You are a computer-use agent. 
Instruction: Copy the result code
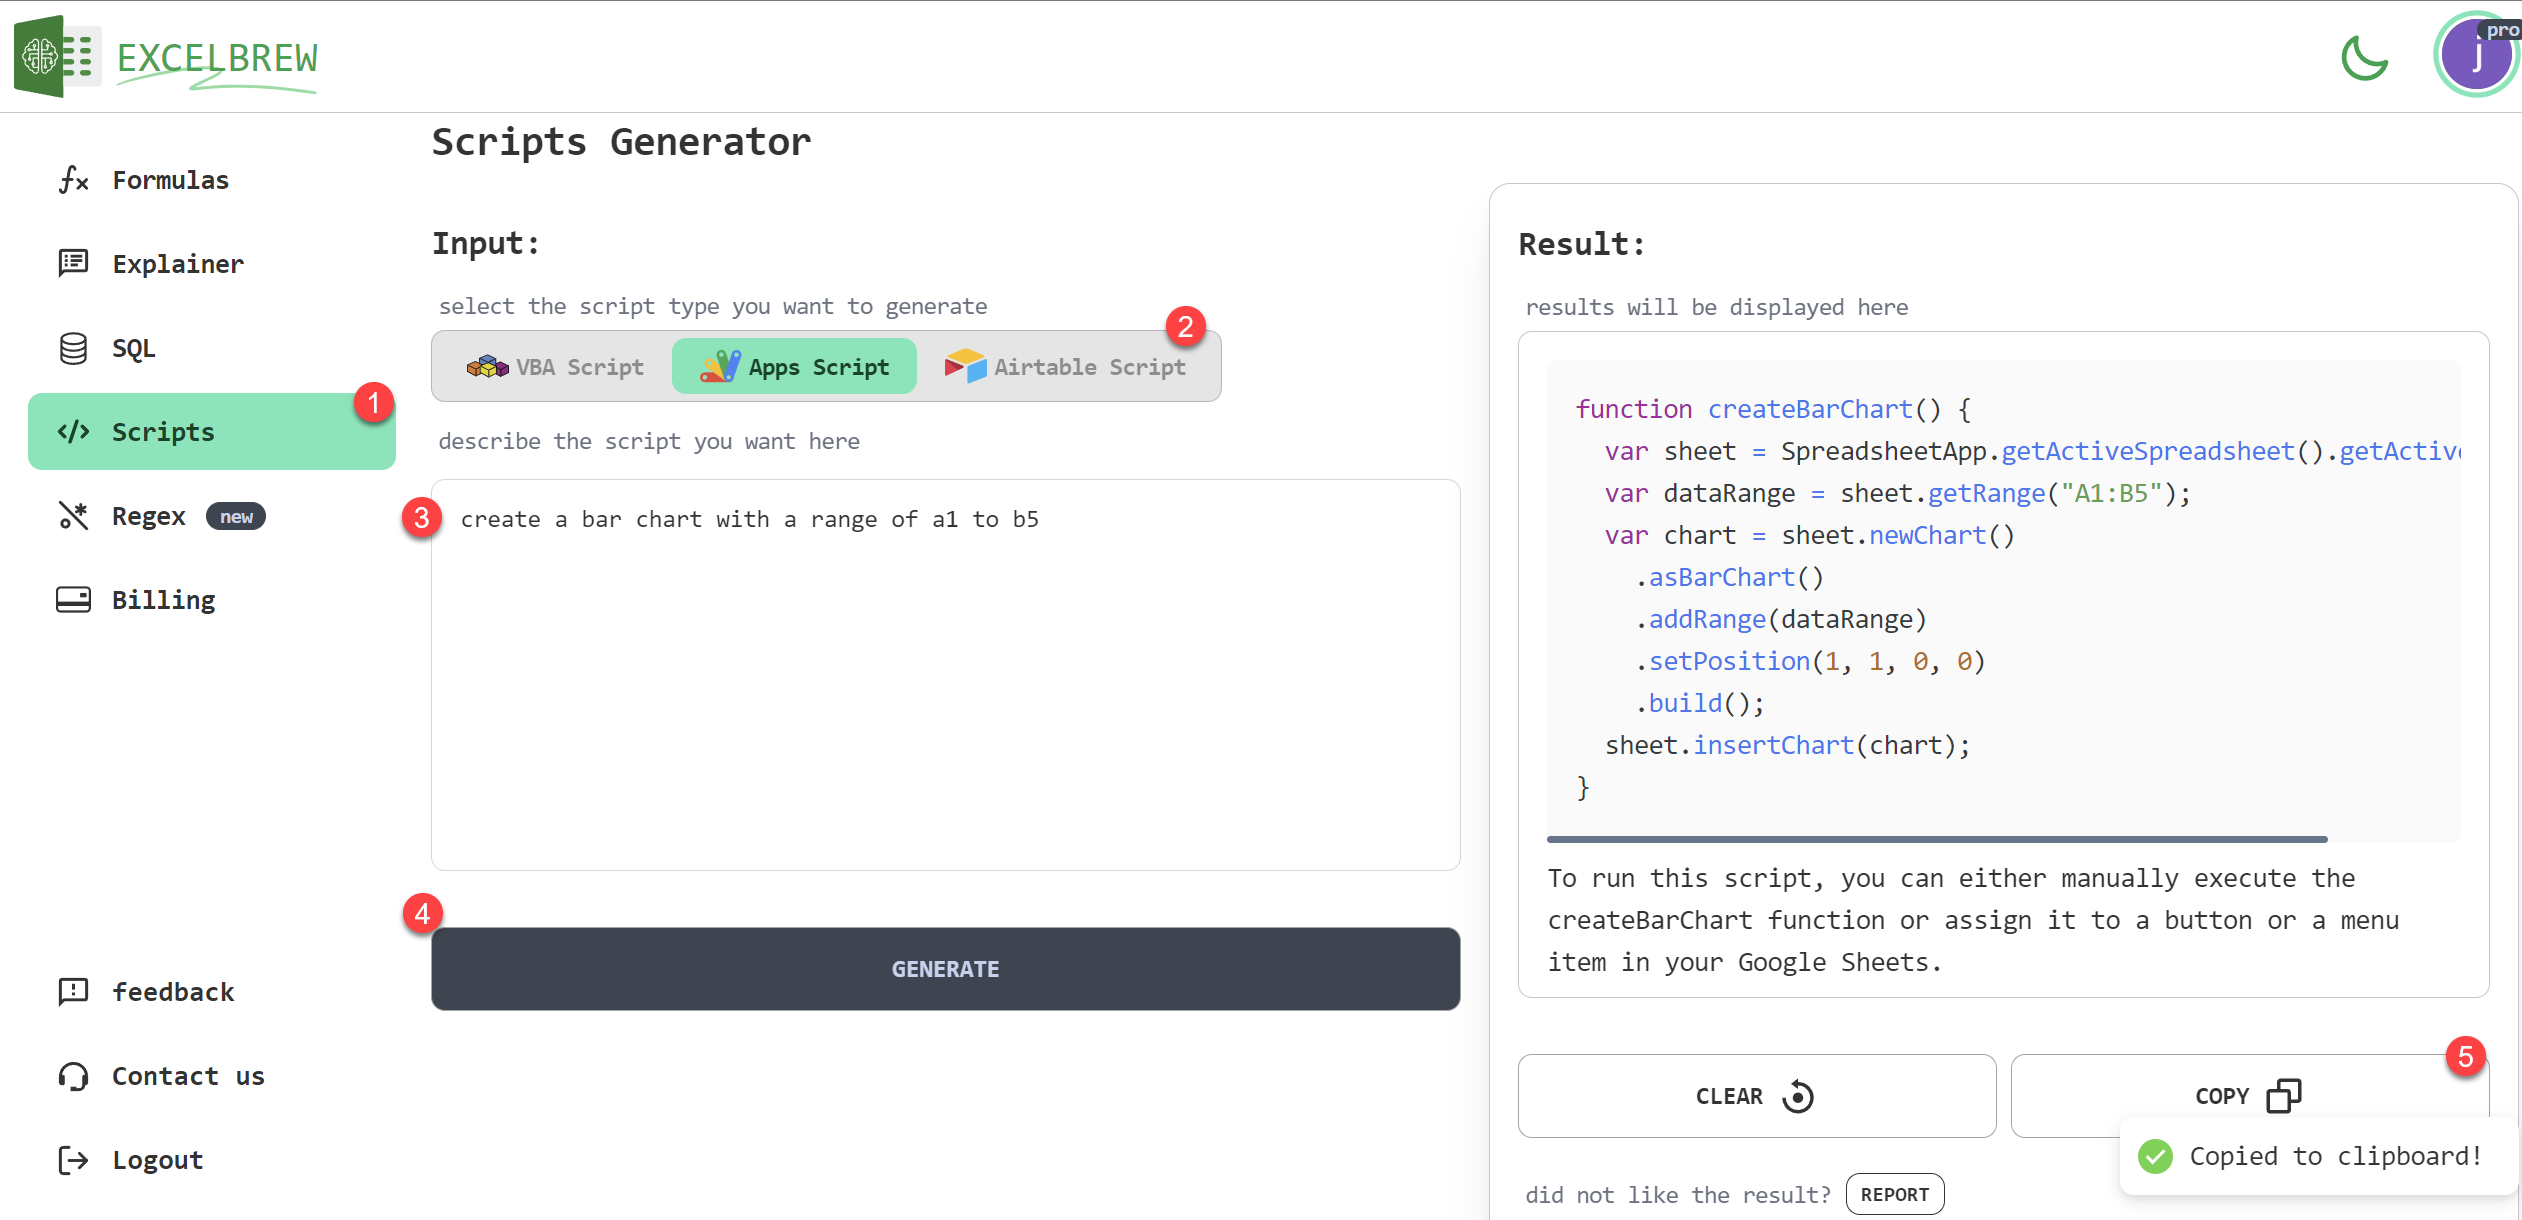pyautogui.click(x=2246, y=1096)
